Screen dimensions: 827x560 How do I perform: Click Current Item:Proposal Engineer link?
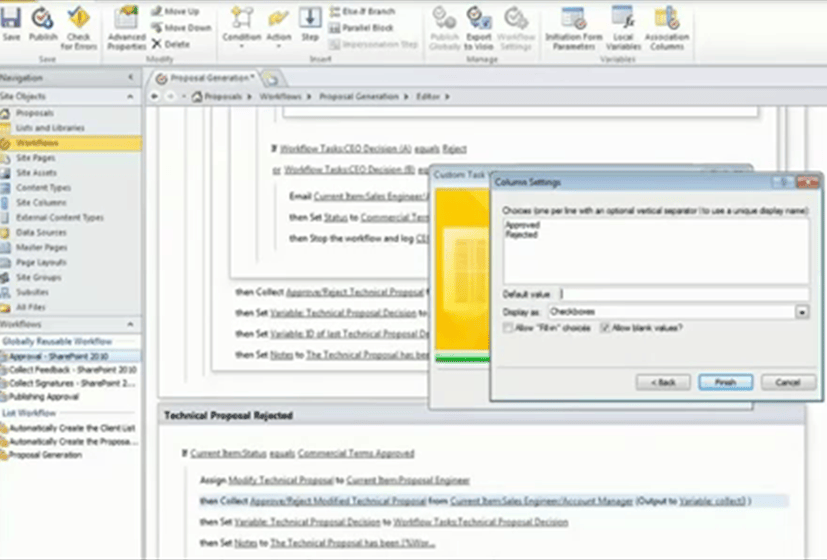(x=408, y=480)
